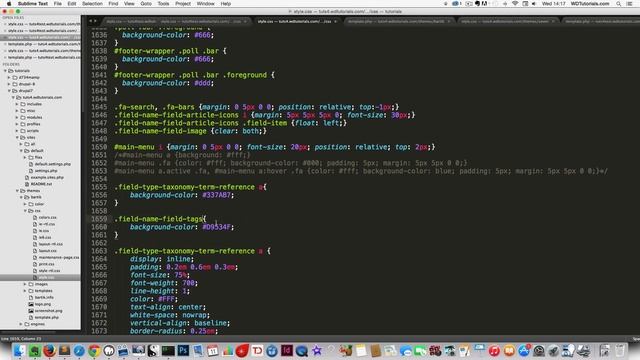This screenshot has width=640, height=360.
Task: Launch Photoshop from the Dock
Action: click(x=183, y=351)
